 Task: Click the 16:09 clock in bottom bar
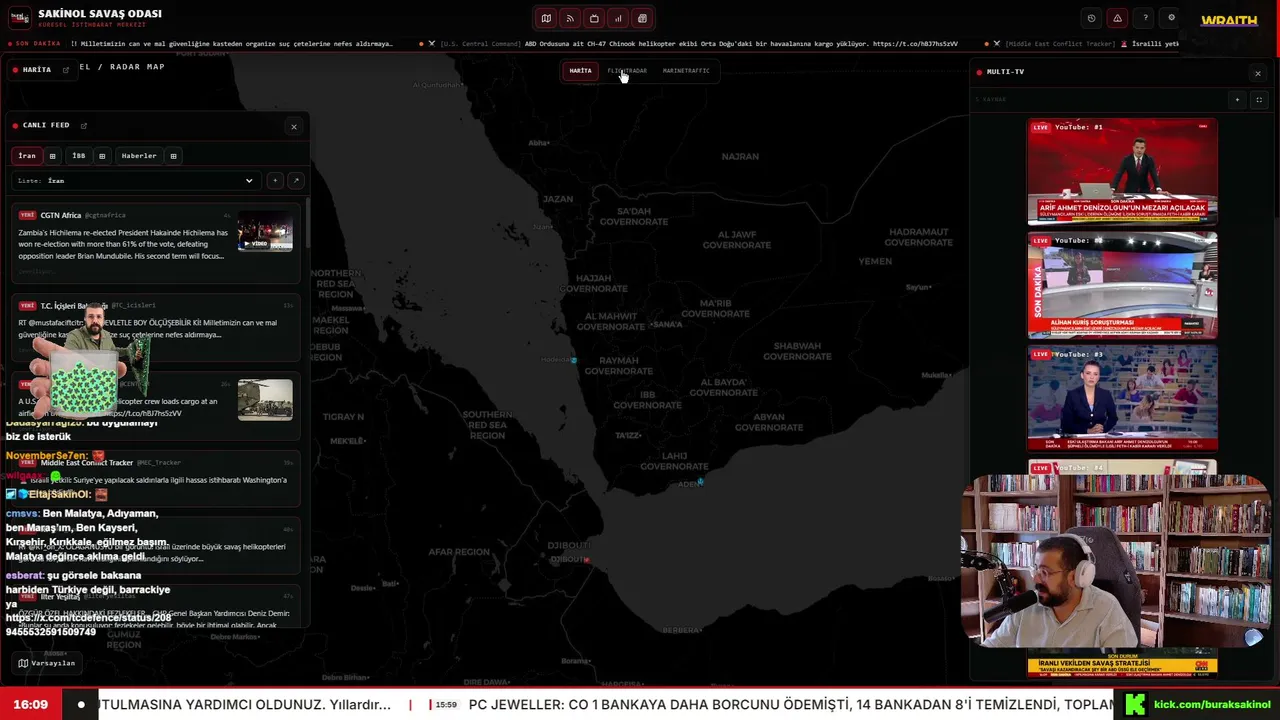[x=30, y=705]
